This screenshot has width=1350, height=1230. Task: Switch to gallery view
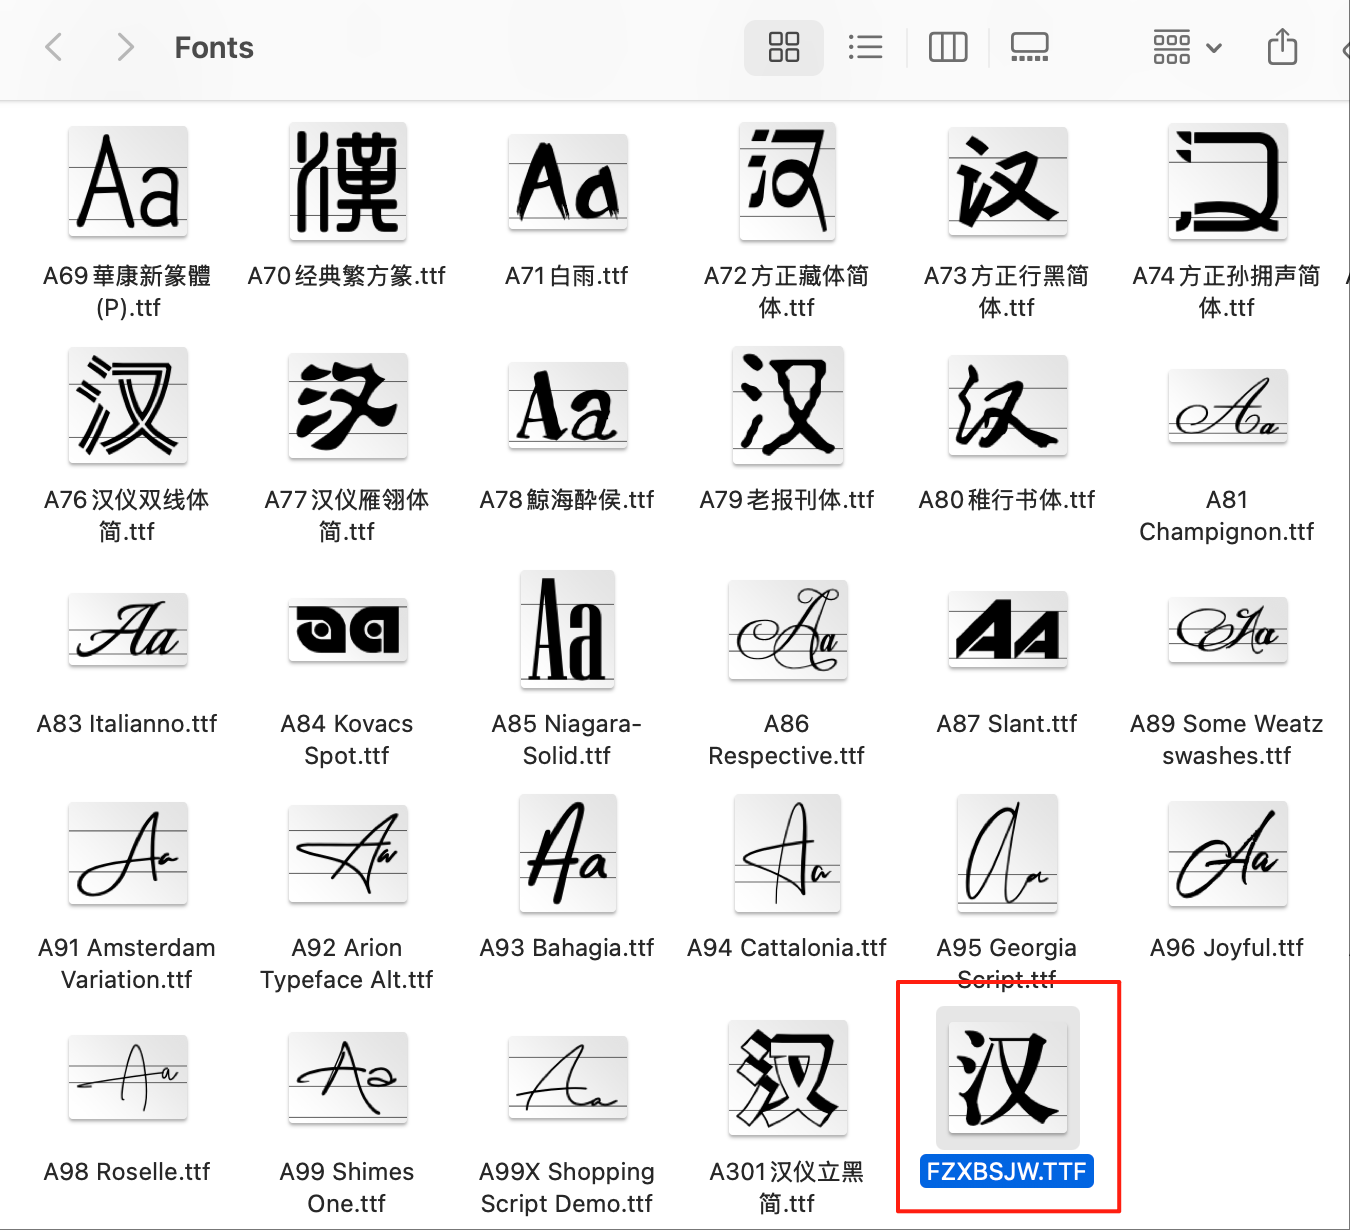(1029, 47)
